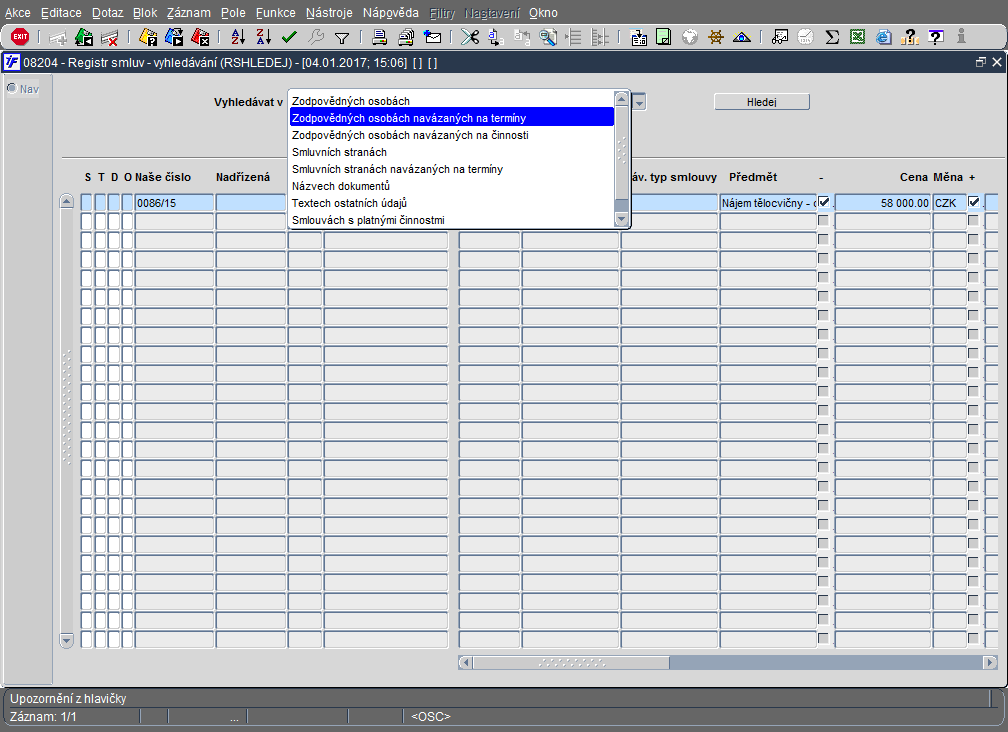The height and width of the screenshot is (732, 1008).
Task: Click the dropdown list scroll-down arrow
Action: click(x=621, y=219)
